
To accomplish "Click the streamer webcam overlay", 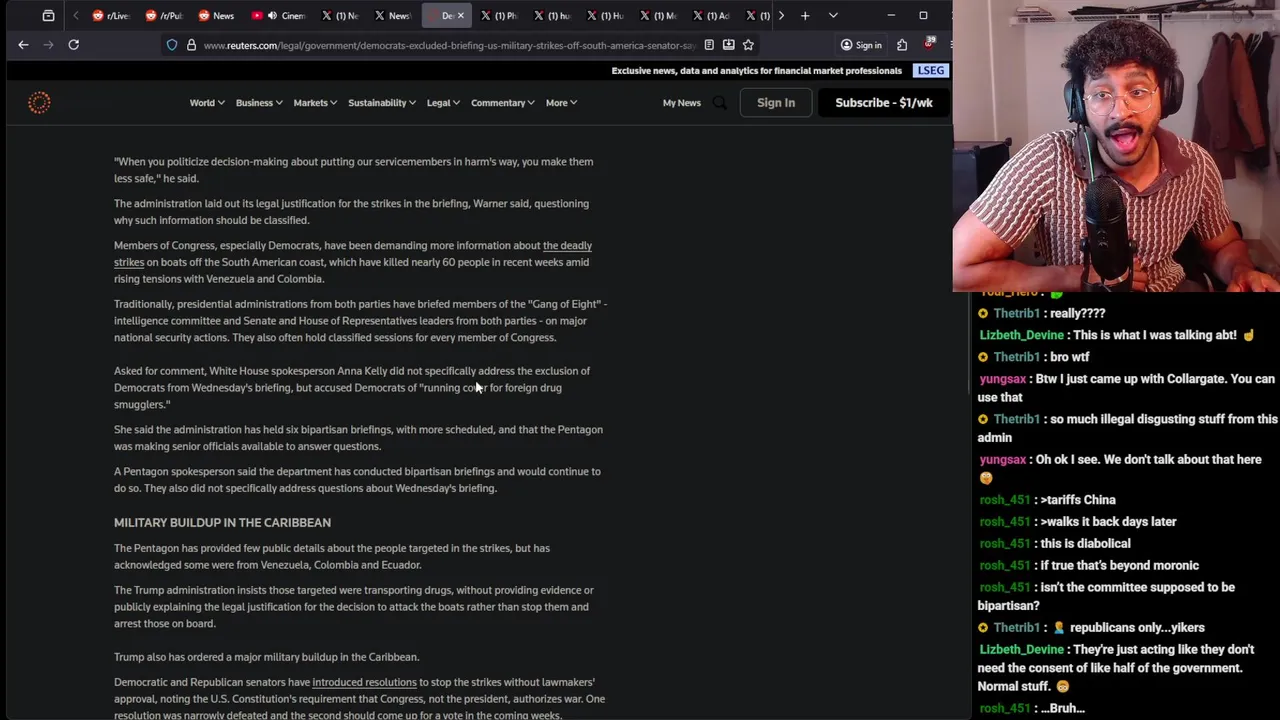I will point(1116,146).
